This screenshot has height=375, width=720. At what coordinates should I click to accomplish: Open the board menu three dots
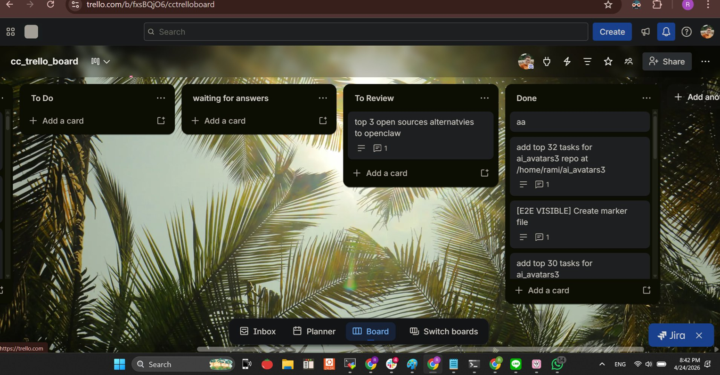[x=705, y=62]
